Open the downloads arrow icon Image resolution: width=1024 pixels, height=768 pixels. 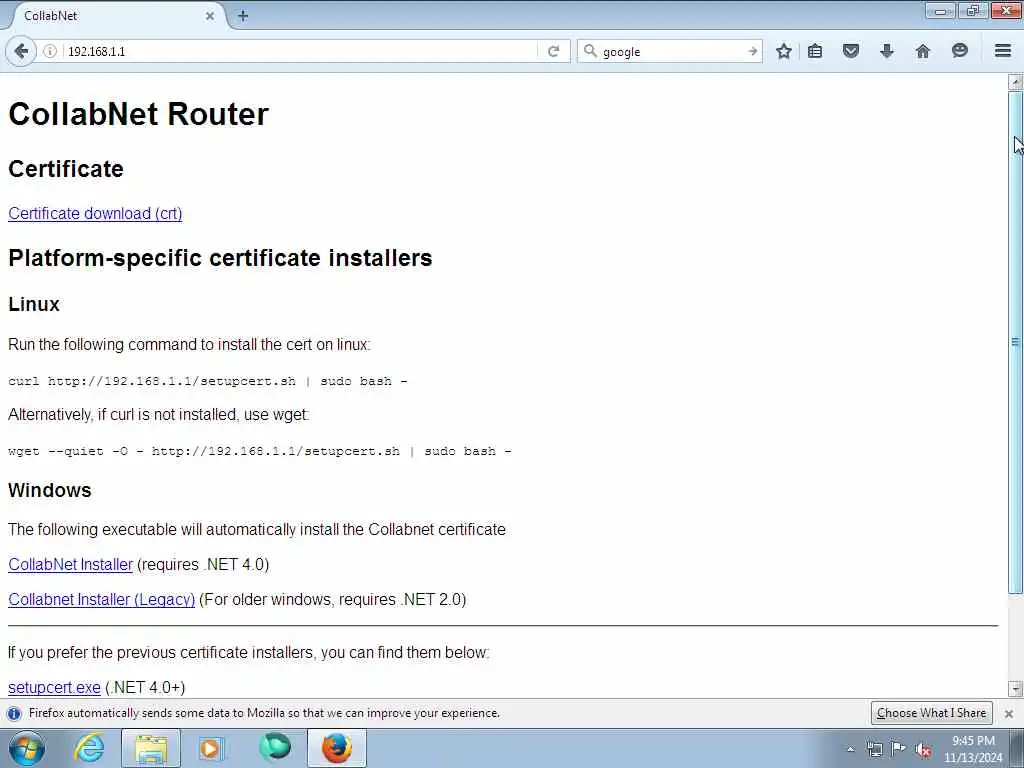[x=886, y=51]
